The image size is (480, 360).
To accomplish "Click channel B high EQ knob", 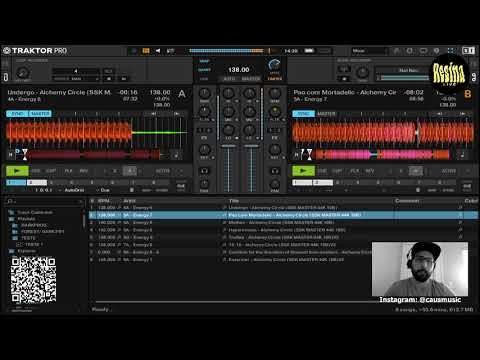I will [249, 94].
